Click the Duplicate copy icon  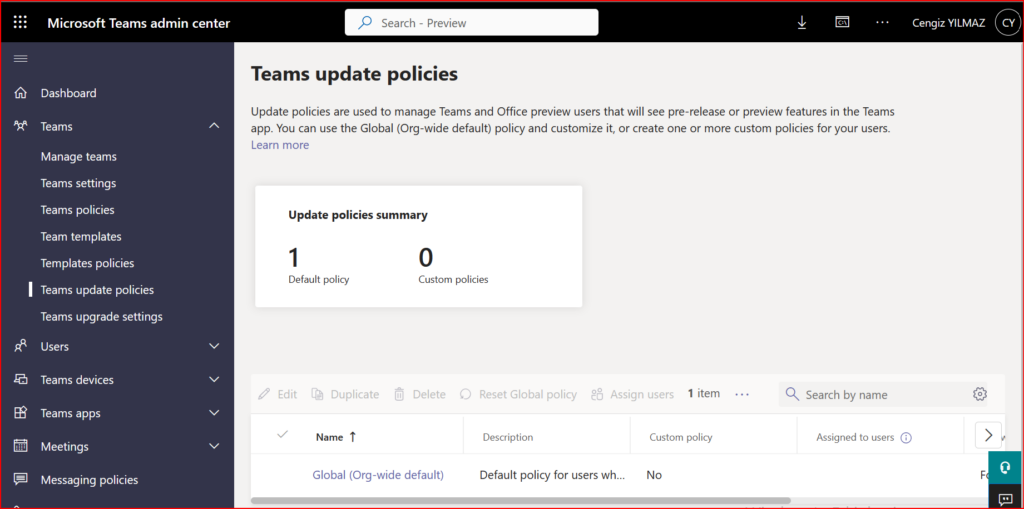317,394
